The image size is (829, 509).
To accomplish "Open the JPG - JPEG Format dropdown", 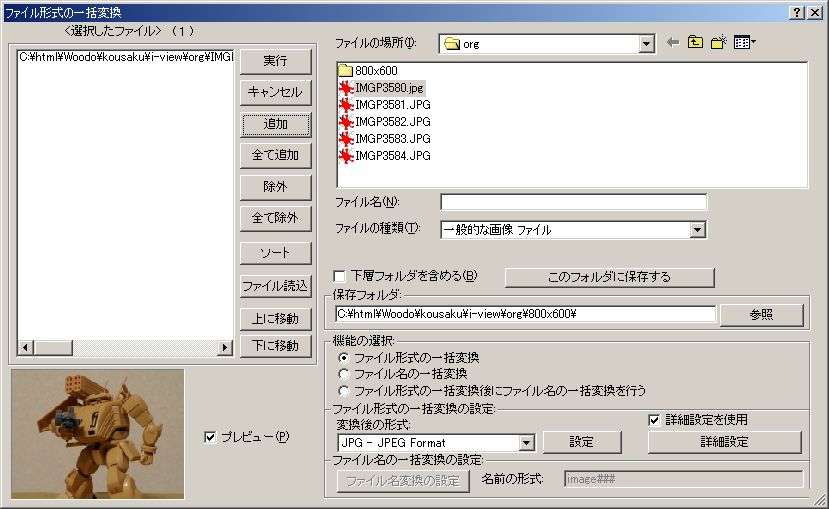I will pyautogui.click(x=526, y=443).
